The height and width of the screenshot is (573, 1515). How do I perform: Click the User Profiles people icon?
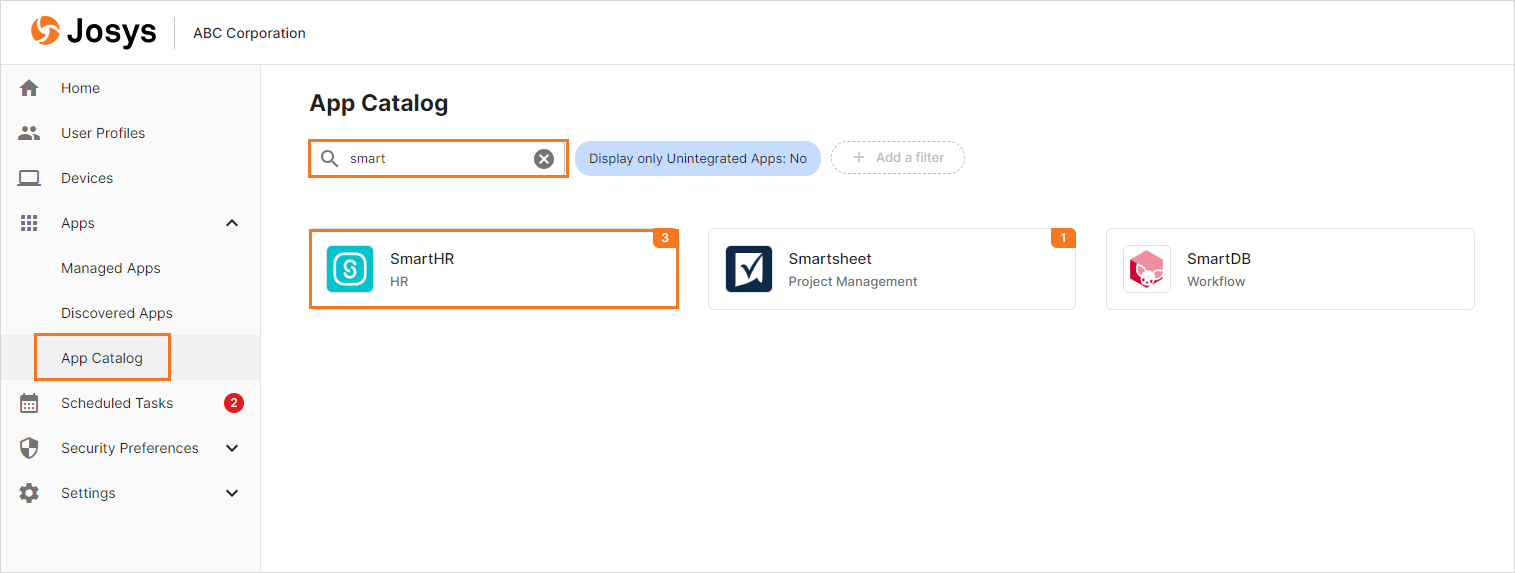(29, 133)
